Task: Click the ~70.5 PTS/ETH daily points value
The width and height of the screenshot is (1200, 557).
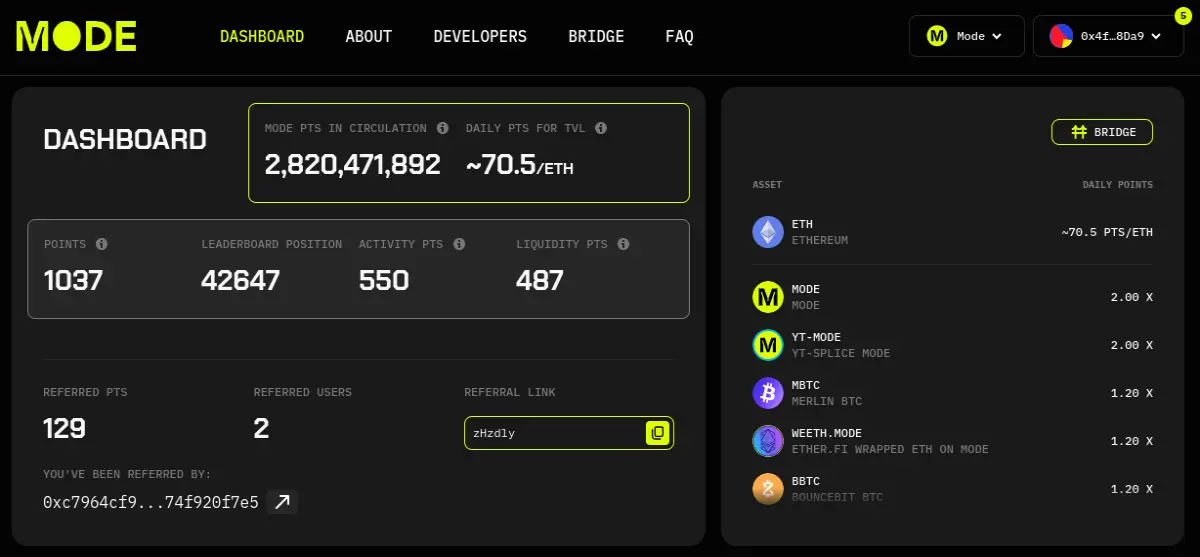Action: pyautogui.click(x=1107, y=232)
